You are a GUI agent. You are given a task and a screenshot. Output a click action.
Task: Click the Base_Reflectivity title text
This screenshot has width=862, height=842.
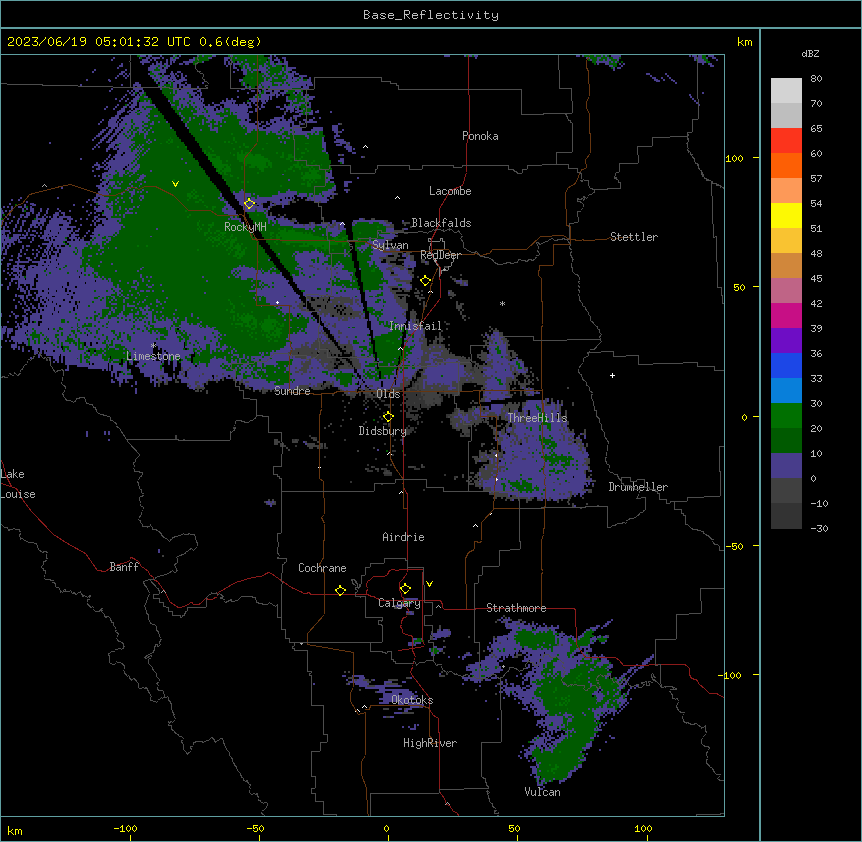point(431,15)
